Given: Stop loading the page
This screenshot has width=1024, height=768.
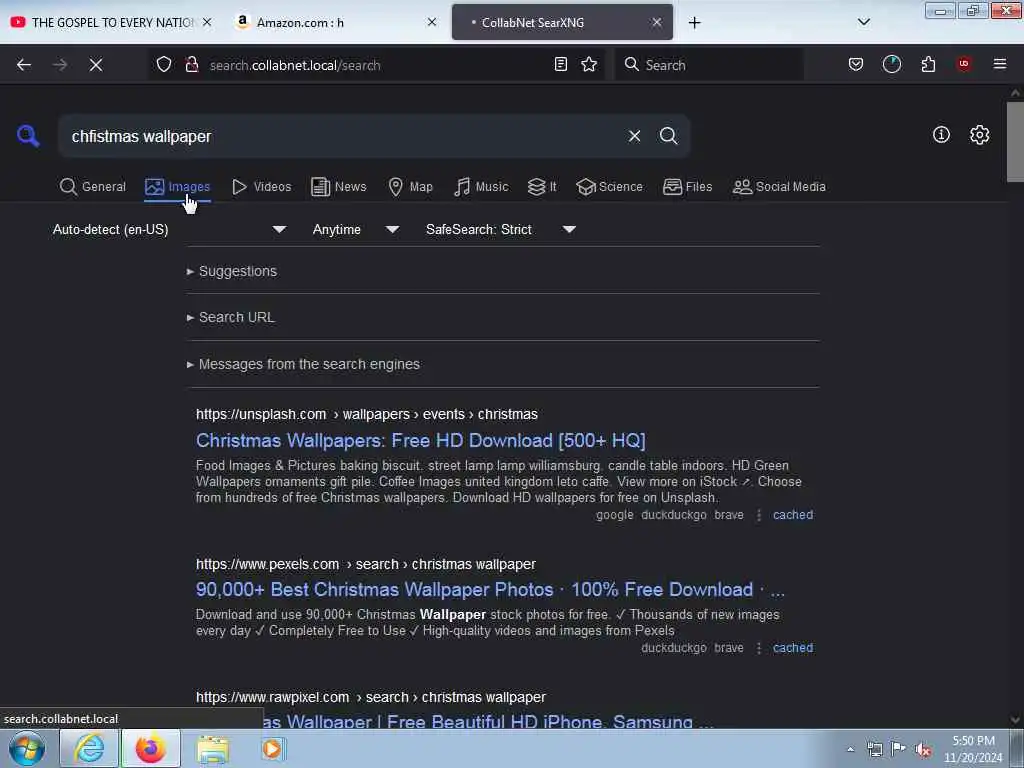Looking at the screenshot, I should 96,65.
